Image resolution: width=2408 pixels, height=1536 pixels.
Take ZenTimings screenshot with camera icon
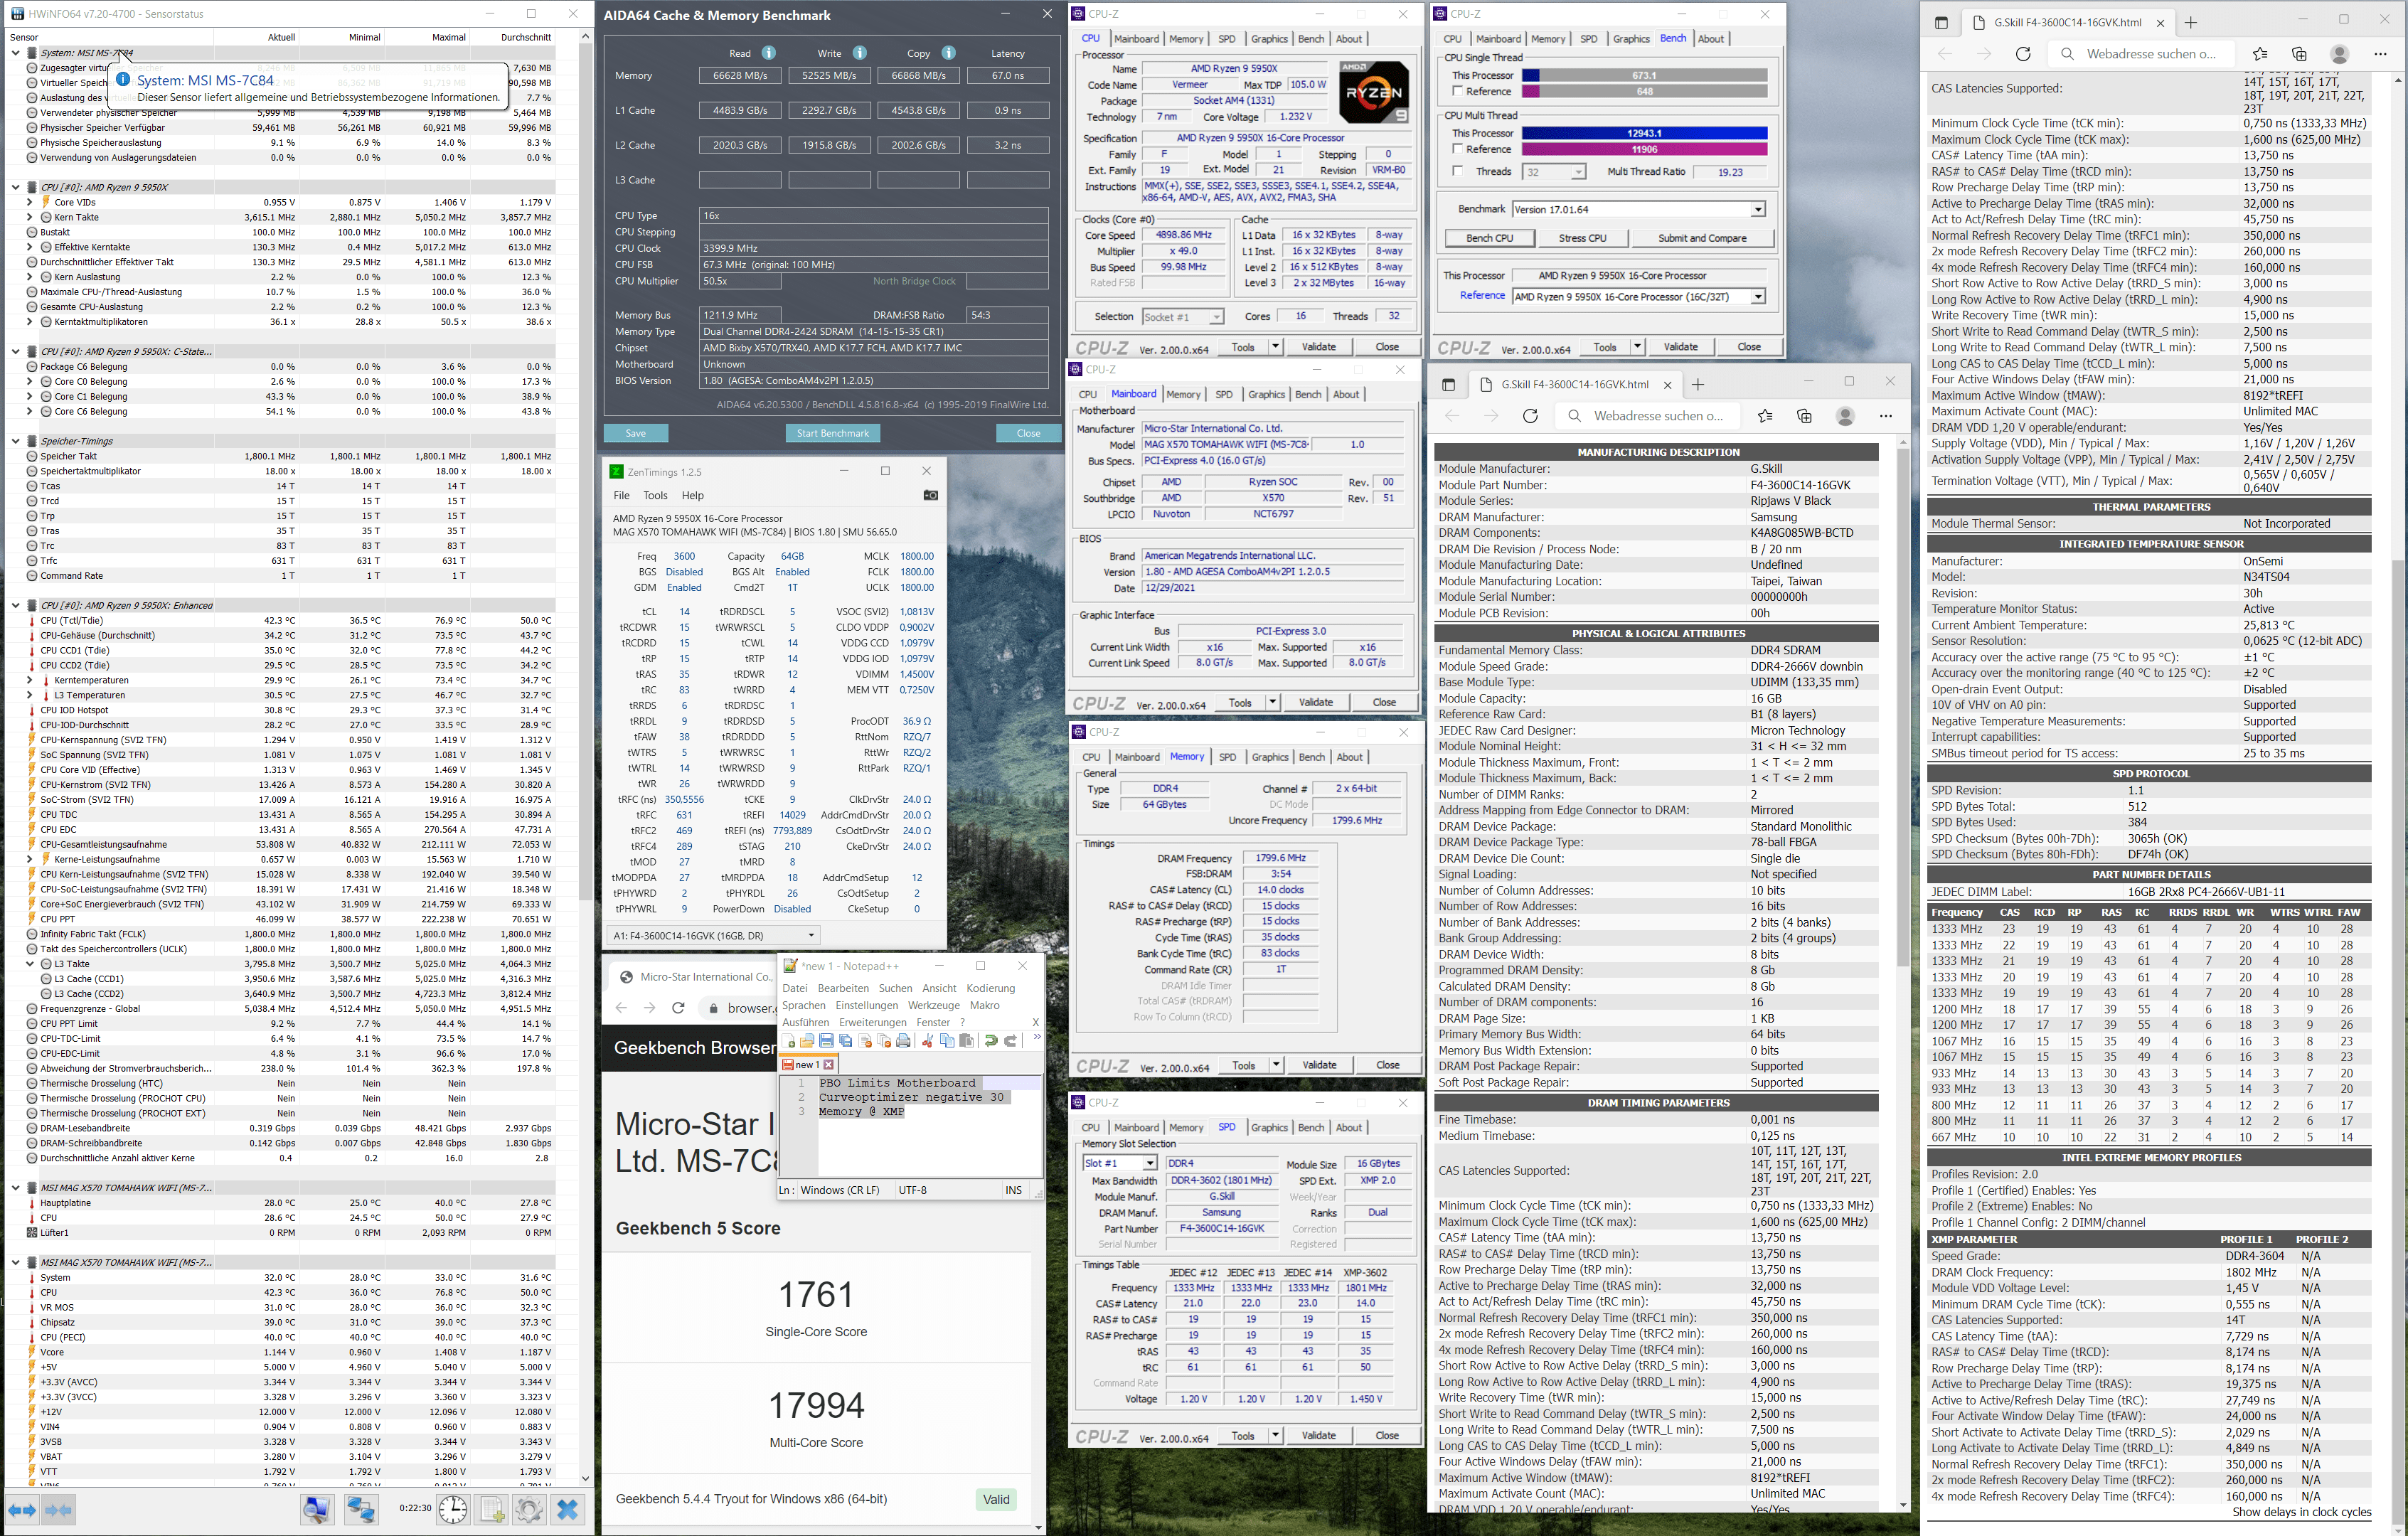(930, 495)
